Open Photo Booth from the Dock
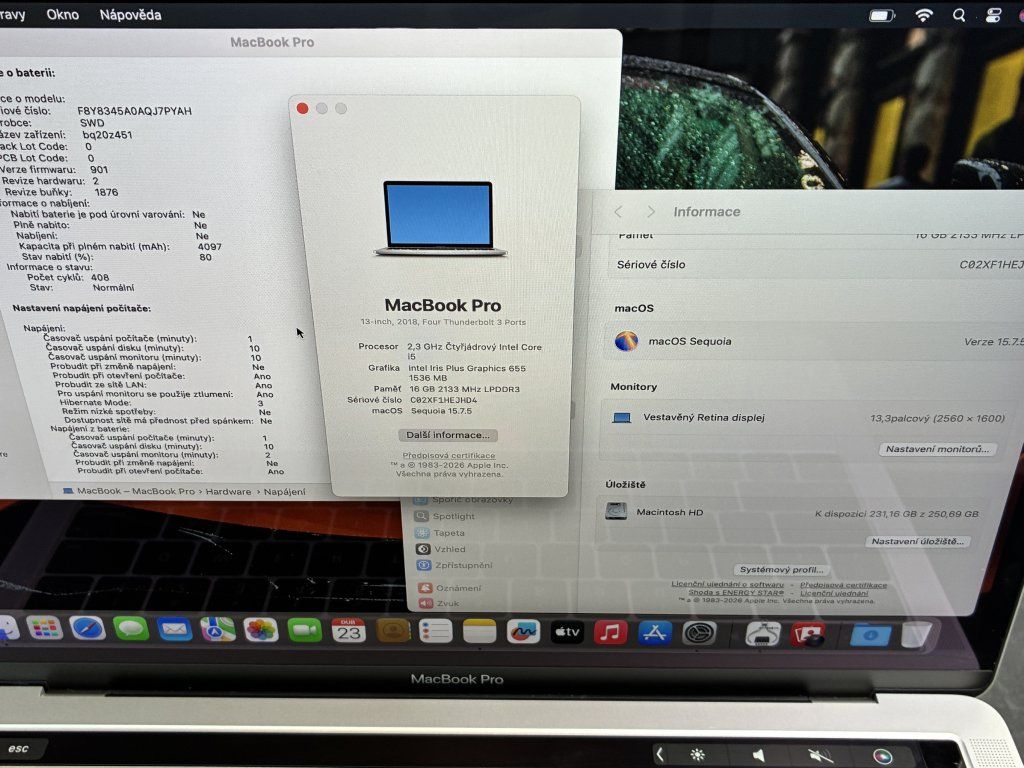The width and height of the screenshot is (1024, 768). pyautogui.click(x=808, y=635)
